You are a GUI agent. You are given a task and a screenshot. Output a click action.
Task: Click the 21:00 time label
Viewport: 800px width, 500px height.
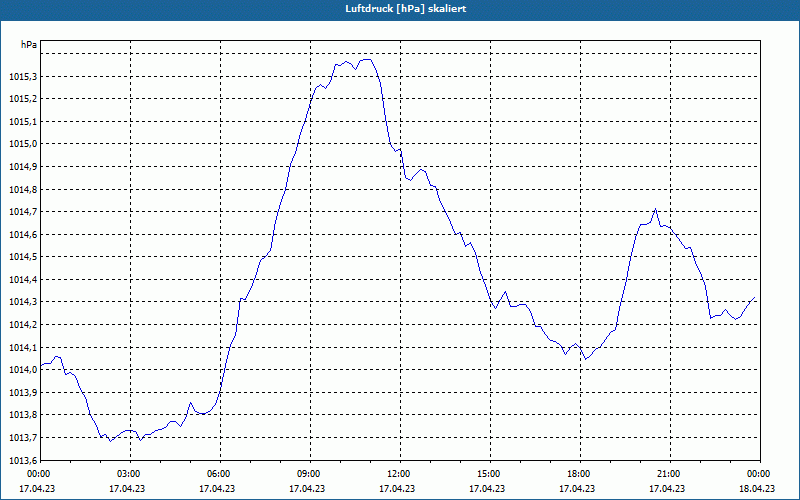point(668,474)
